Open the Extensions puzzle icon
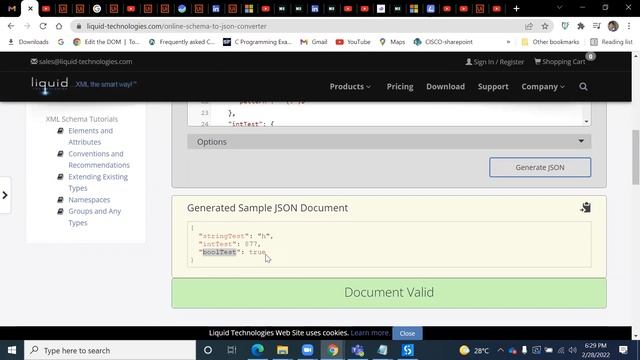 [581, 26]
